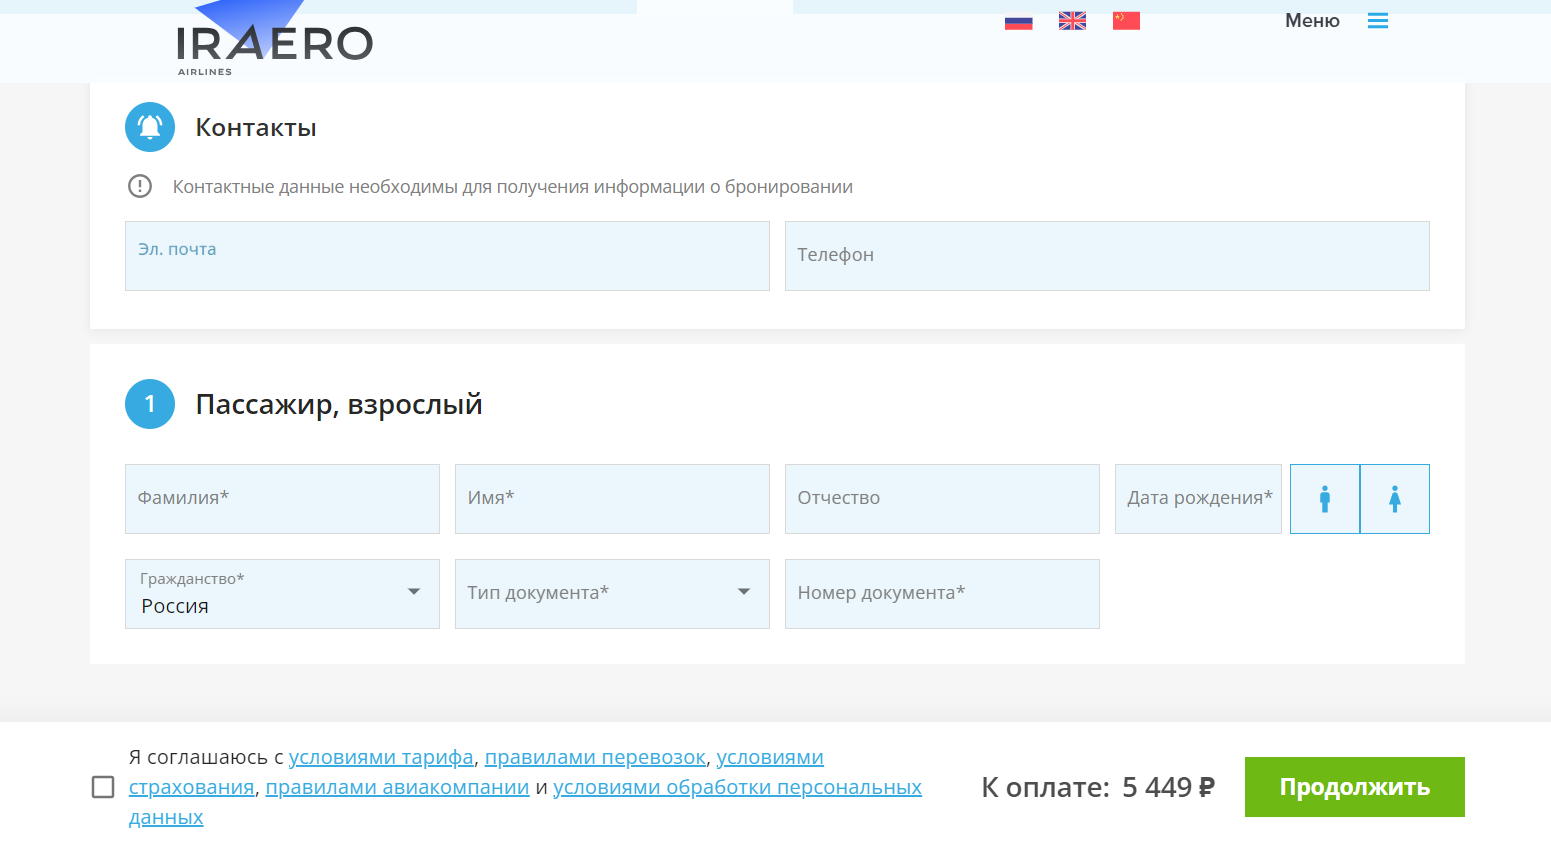Open the Дата рождения field
Screen dimensions: 1551x847
pyautogui.click(x=1197, y=498)
